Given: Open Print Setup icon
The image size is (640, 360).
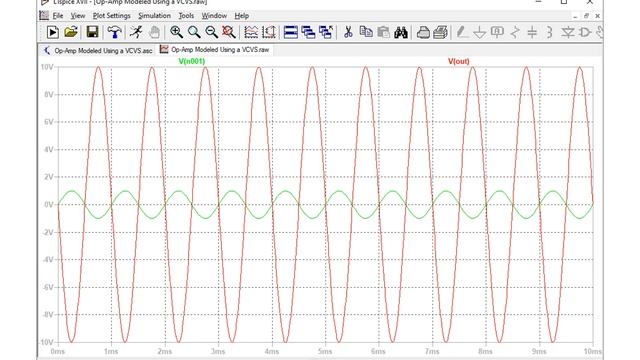Looking at the screenshot, I should click(x=423, y=32).
